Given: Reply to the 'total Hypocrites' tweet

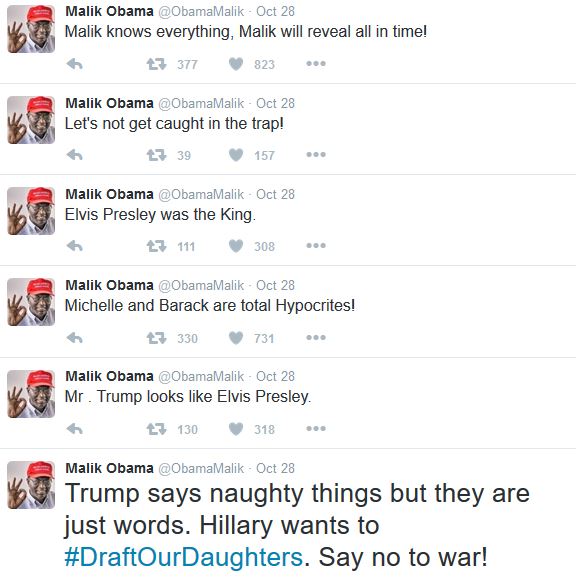Looking at the screenshot, I should [74, 338].
